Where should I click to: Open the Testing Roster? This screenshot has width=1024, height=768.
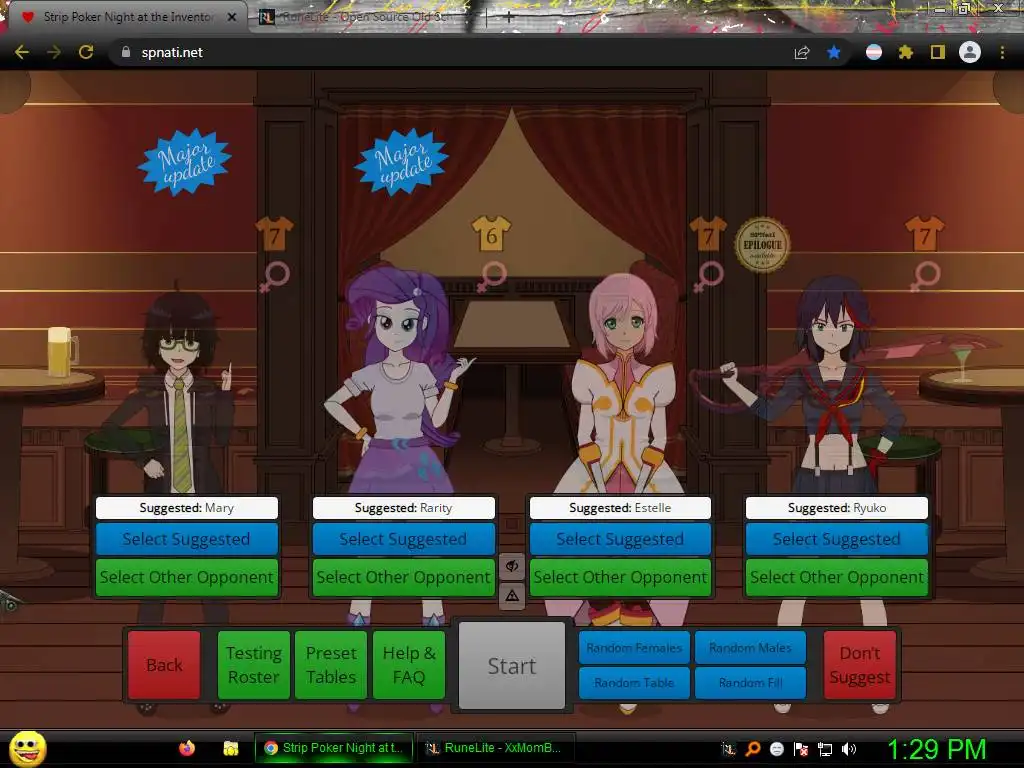click(253, 665)
